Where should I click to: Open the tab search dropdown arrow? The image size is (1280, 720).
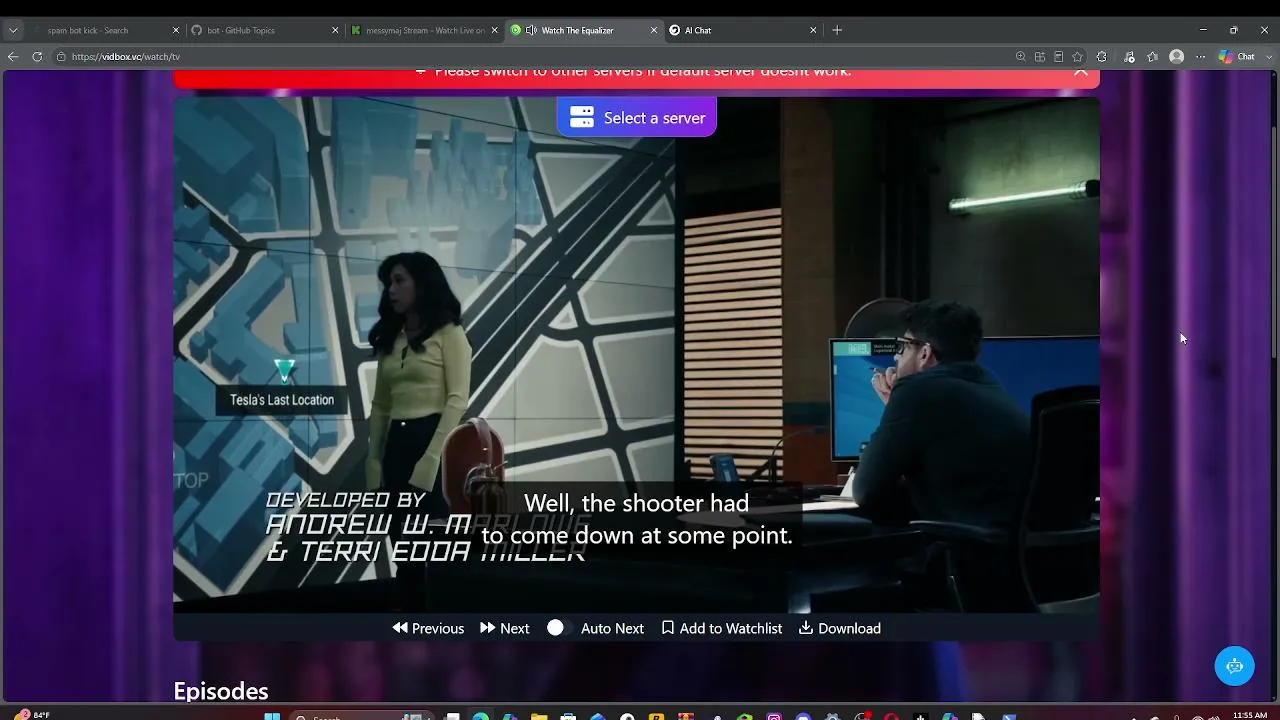pyautogui.click(x=13, y=30)
